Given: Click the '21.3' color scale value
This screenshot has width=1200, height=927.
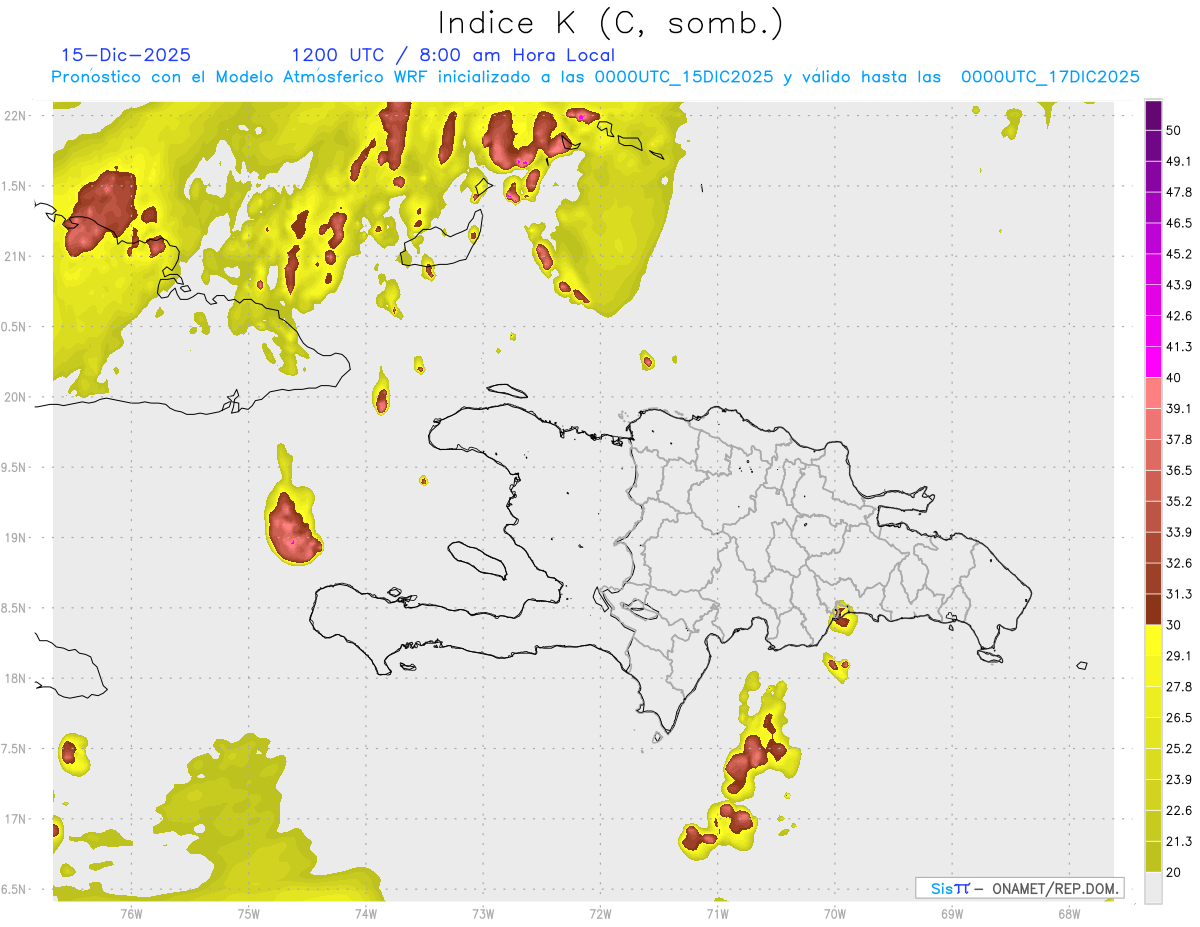Looking at the screenshot, I should [1179, 841].
